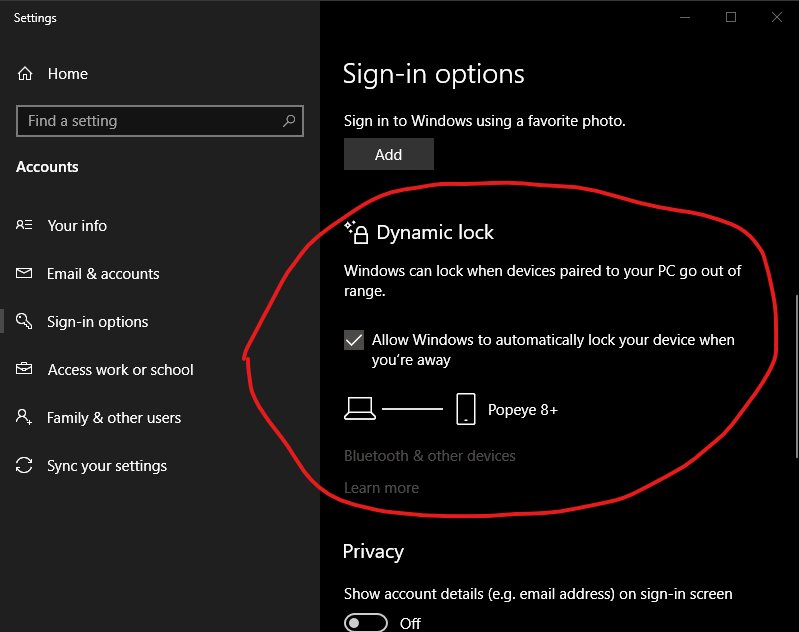This screenshot has width=799, height=632.
Task: Click the Dynamic lock heading
Action: pos(435,232)
